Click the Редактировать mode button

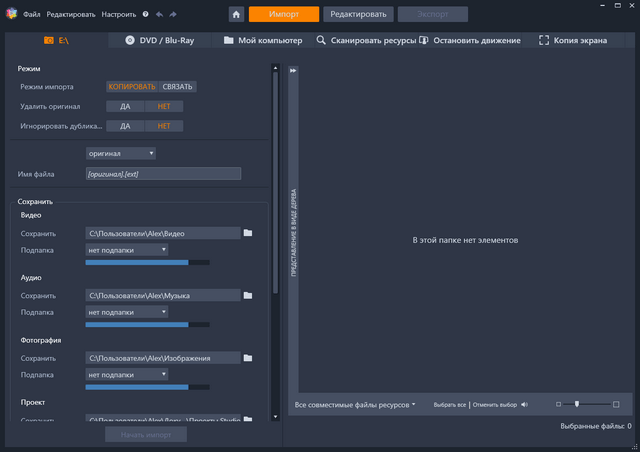[x=359, y=14]
